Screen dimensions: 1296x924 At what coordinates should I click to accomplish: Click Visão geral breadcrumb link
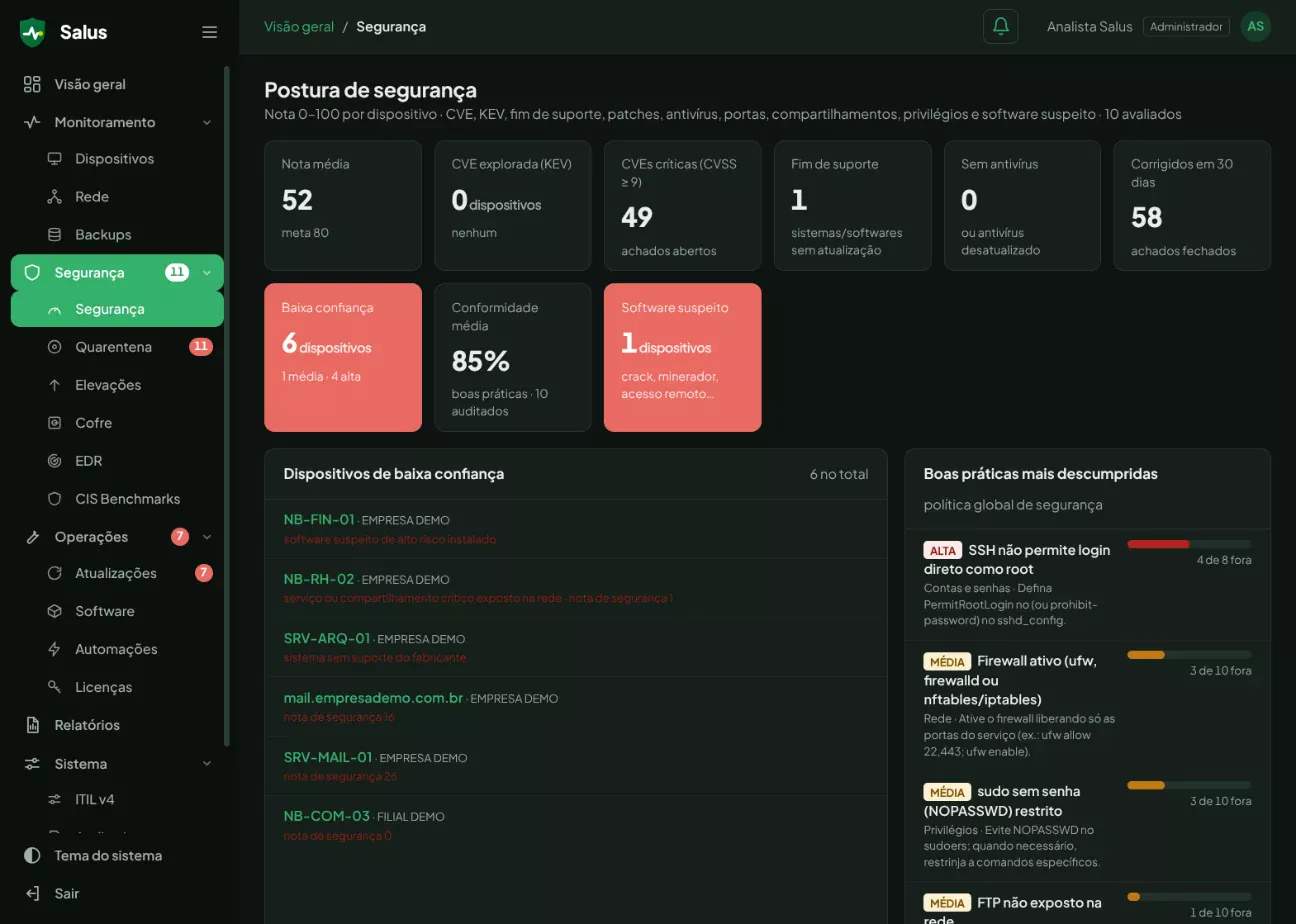(299, 27)
